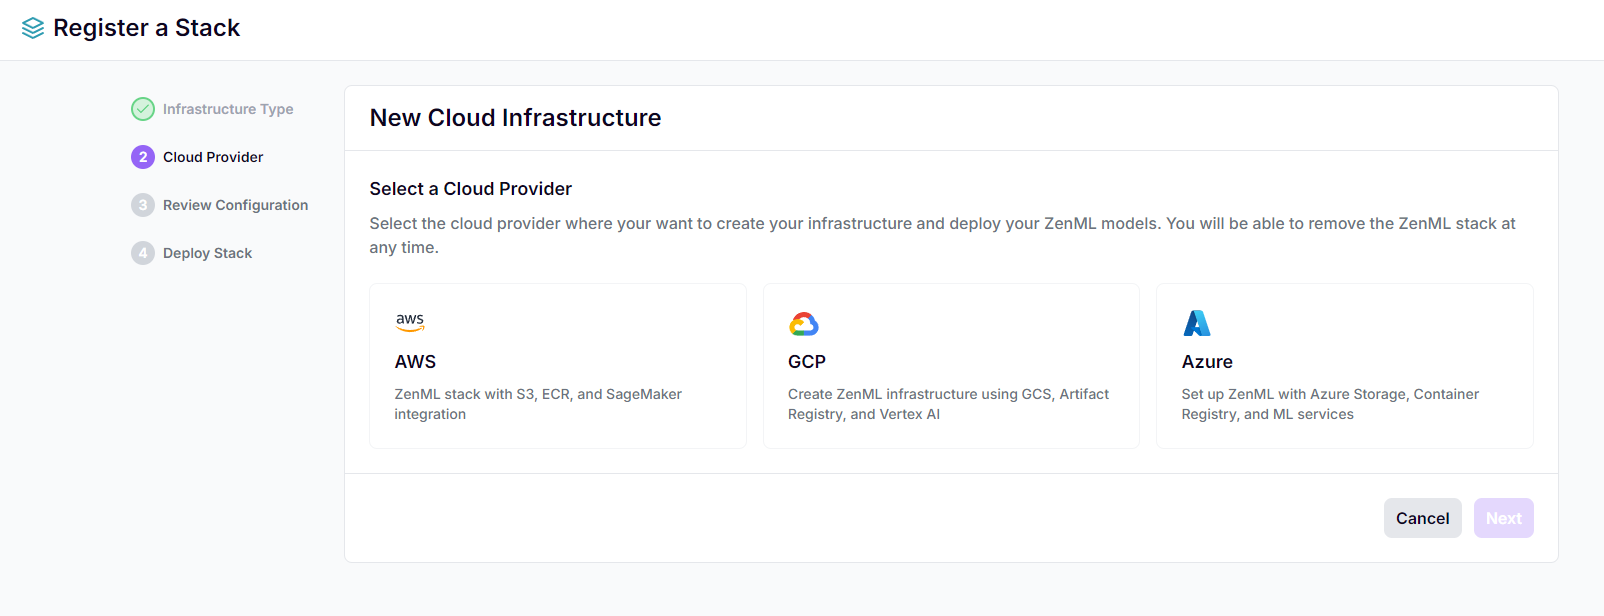The height and width of the screenshot is (616, 1604).
Task: Click the ZenML stack logo icon
Action: click(x=33, y=27)
